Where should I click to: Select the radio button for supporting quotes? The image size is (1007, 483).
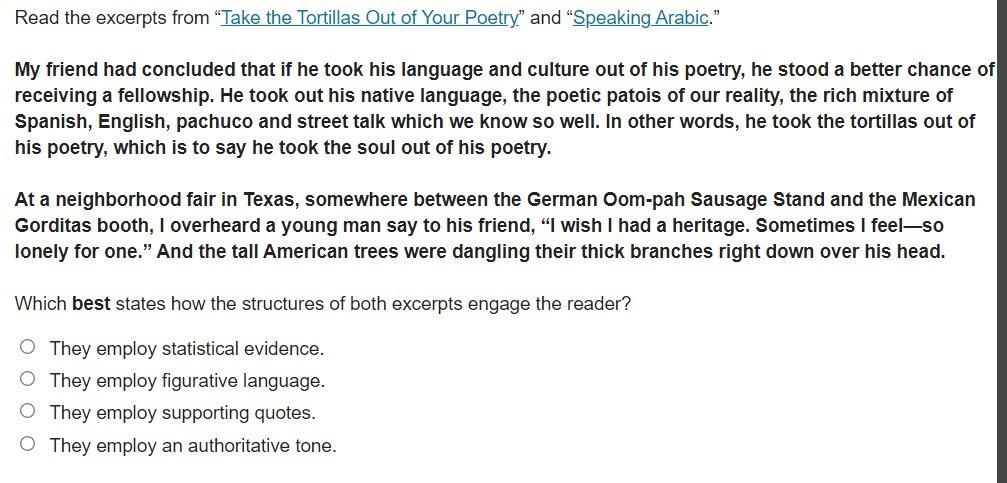click(27, 411)
